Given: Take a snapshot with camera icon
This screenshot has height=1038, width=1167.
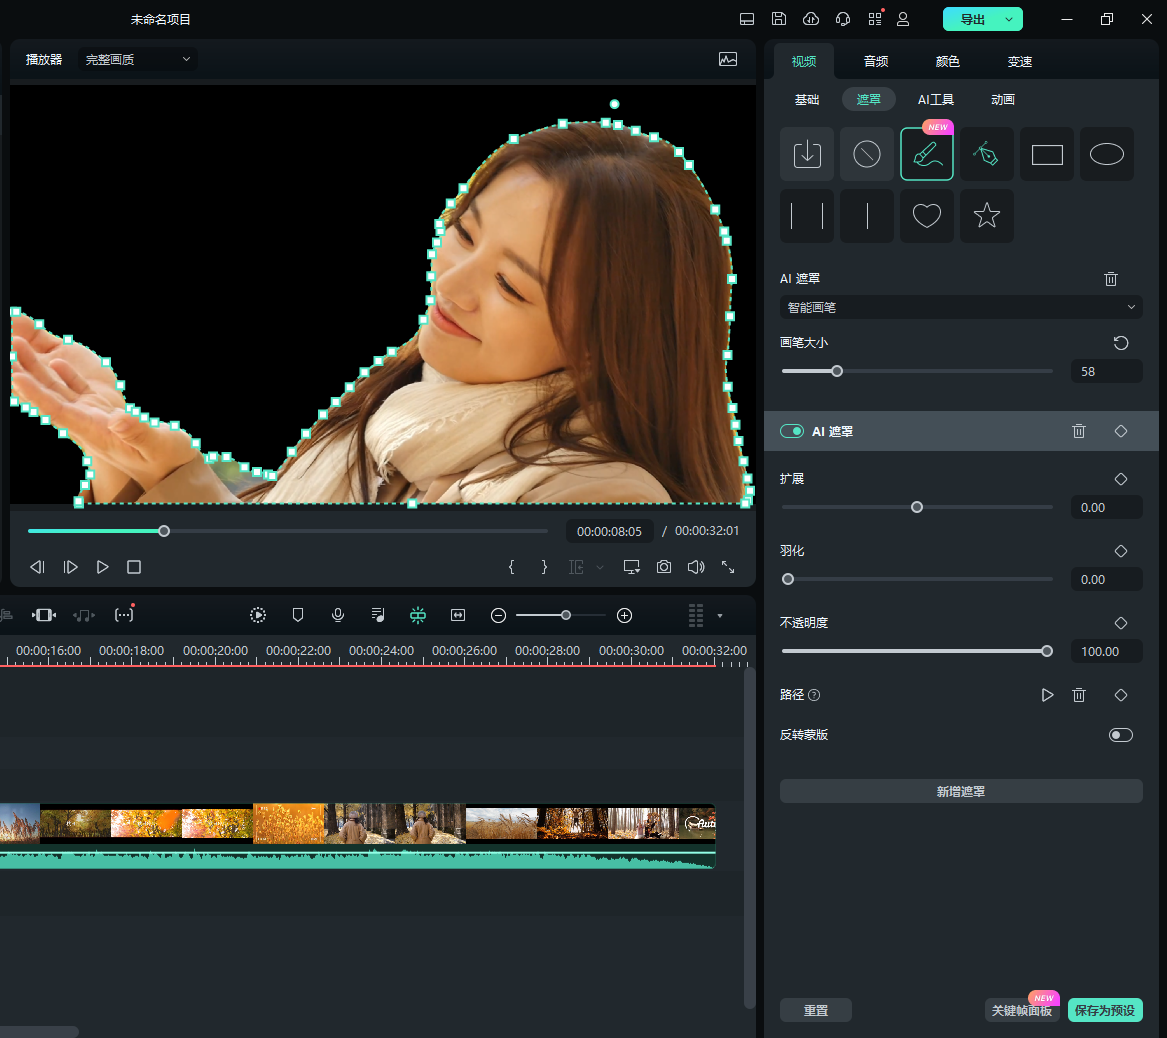Looking at the screenshot, I should point(663,567).
